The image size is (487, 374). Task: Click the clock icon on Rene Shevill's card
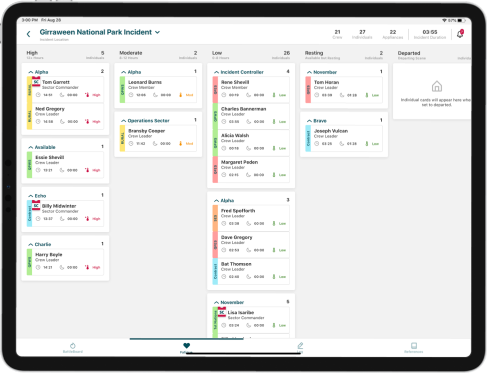coord(224,95)
